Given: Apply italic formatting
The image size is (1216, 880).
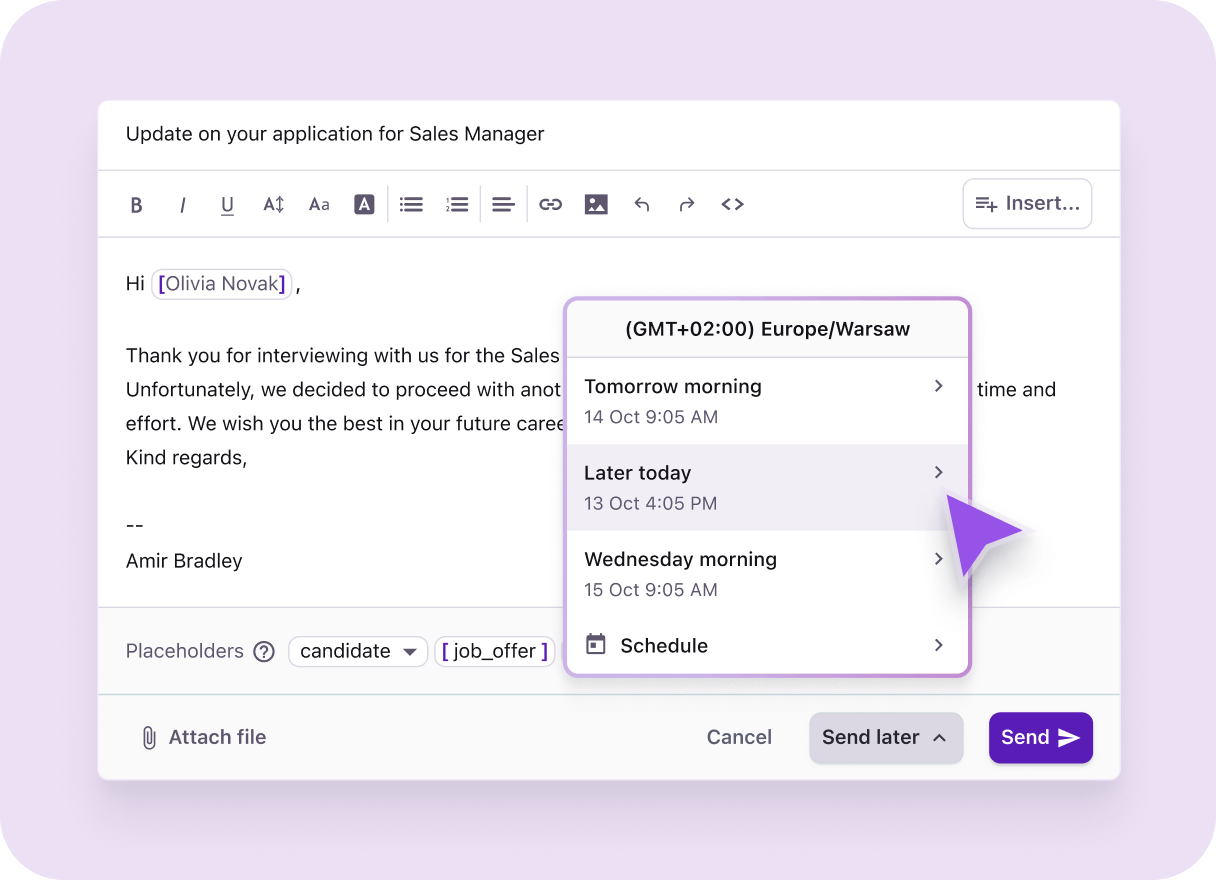Looking at the screenshot, I should (182, 204).
